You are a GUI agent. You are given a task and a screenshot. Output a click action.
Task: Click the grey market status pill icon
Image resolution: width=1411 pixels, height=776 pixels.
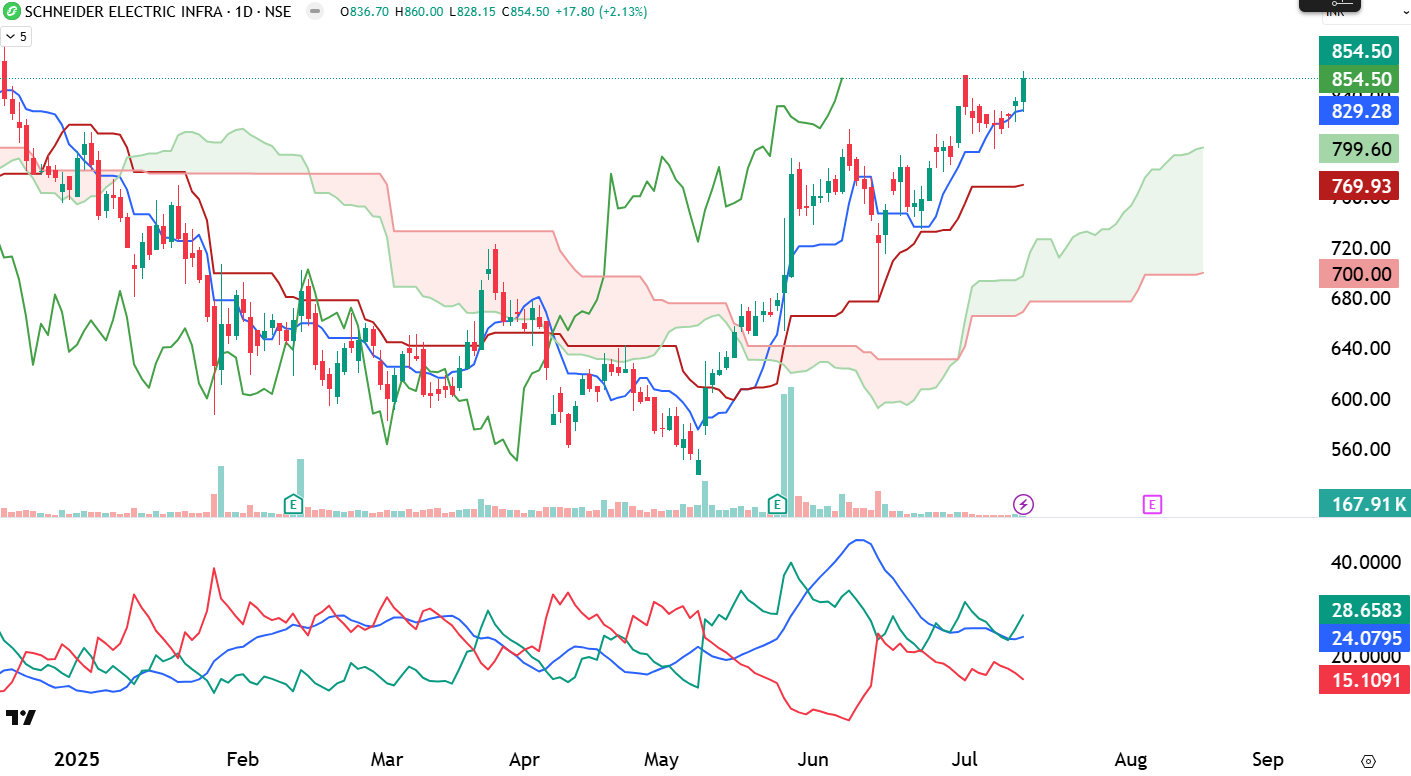tap(315, 12)
